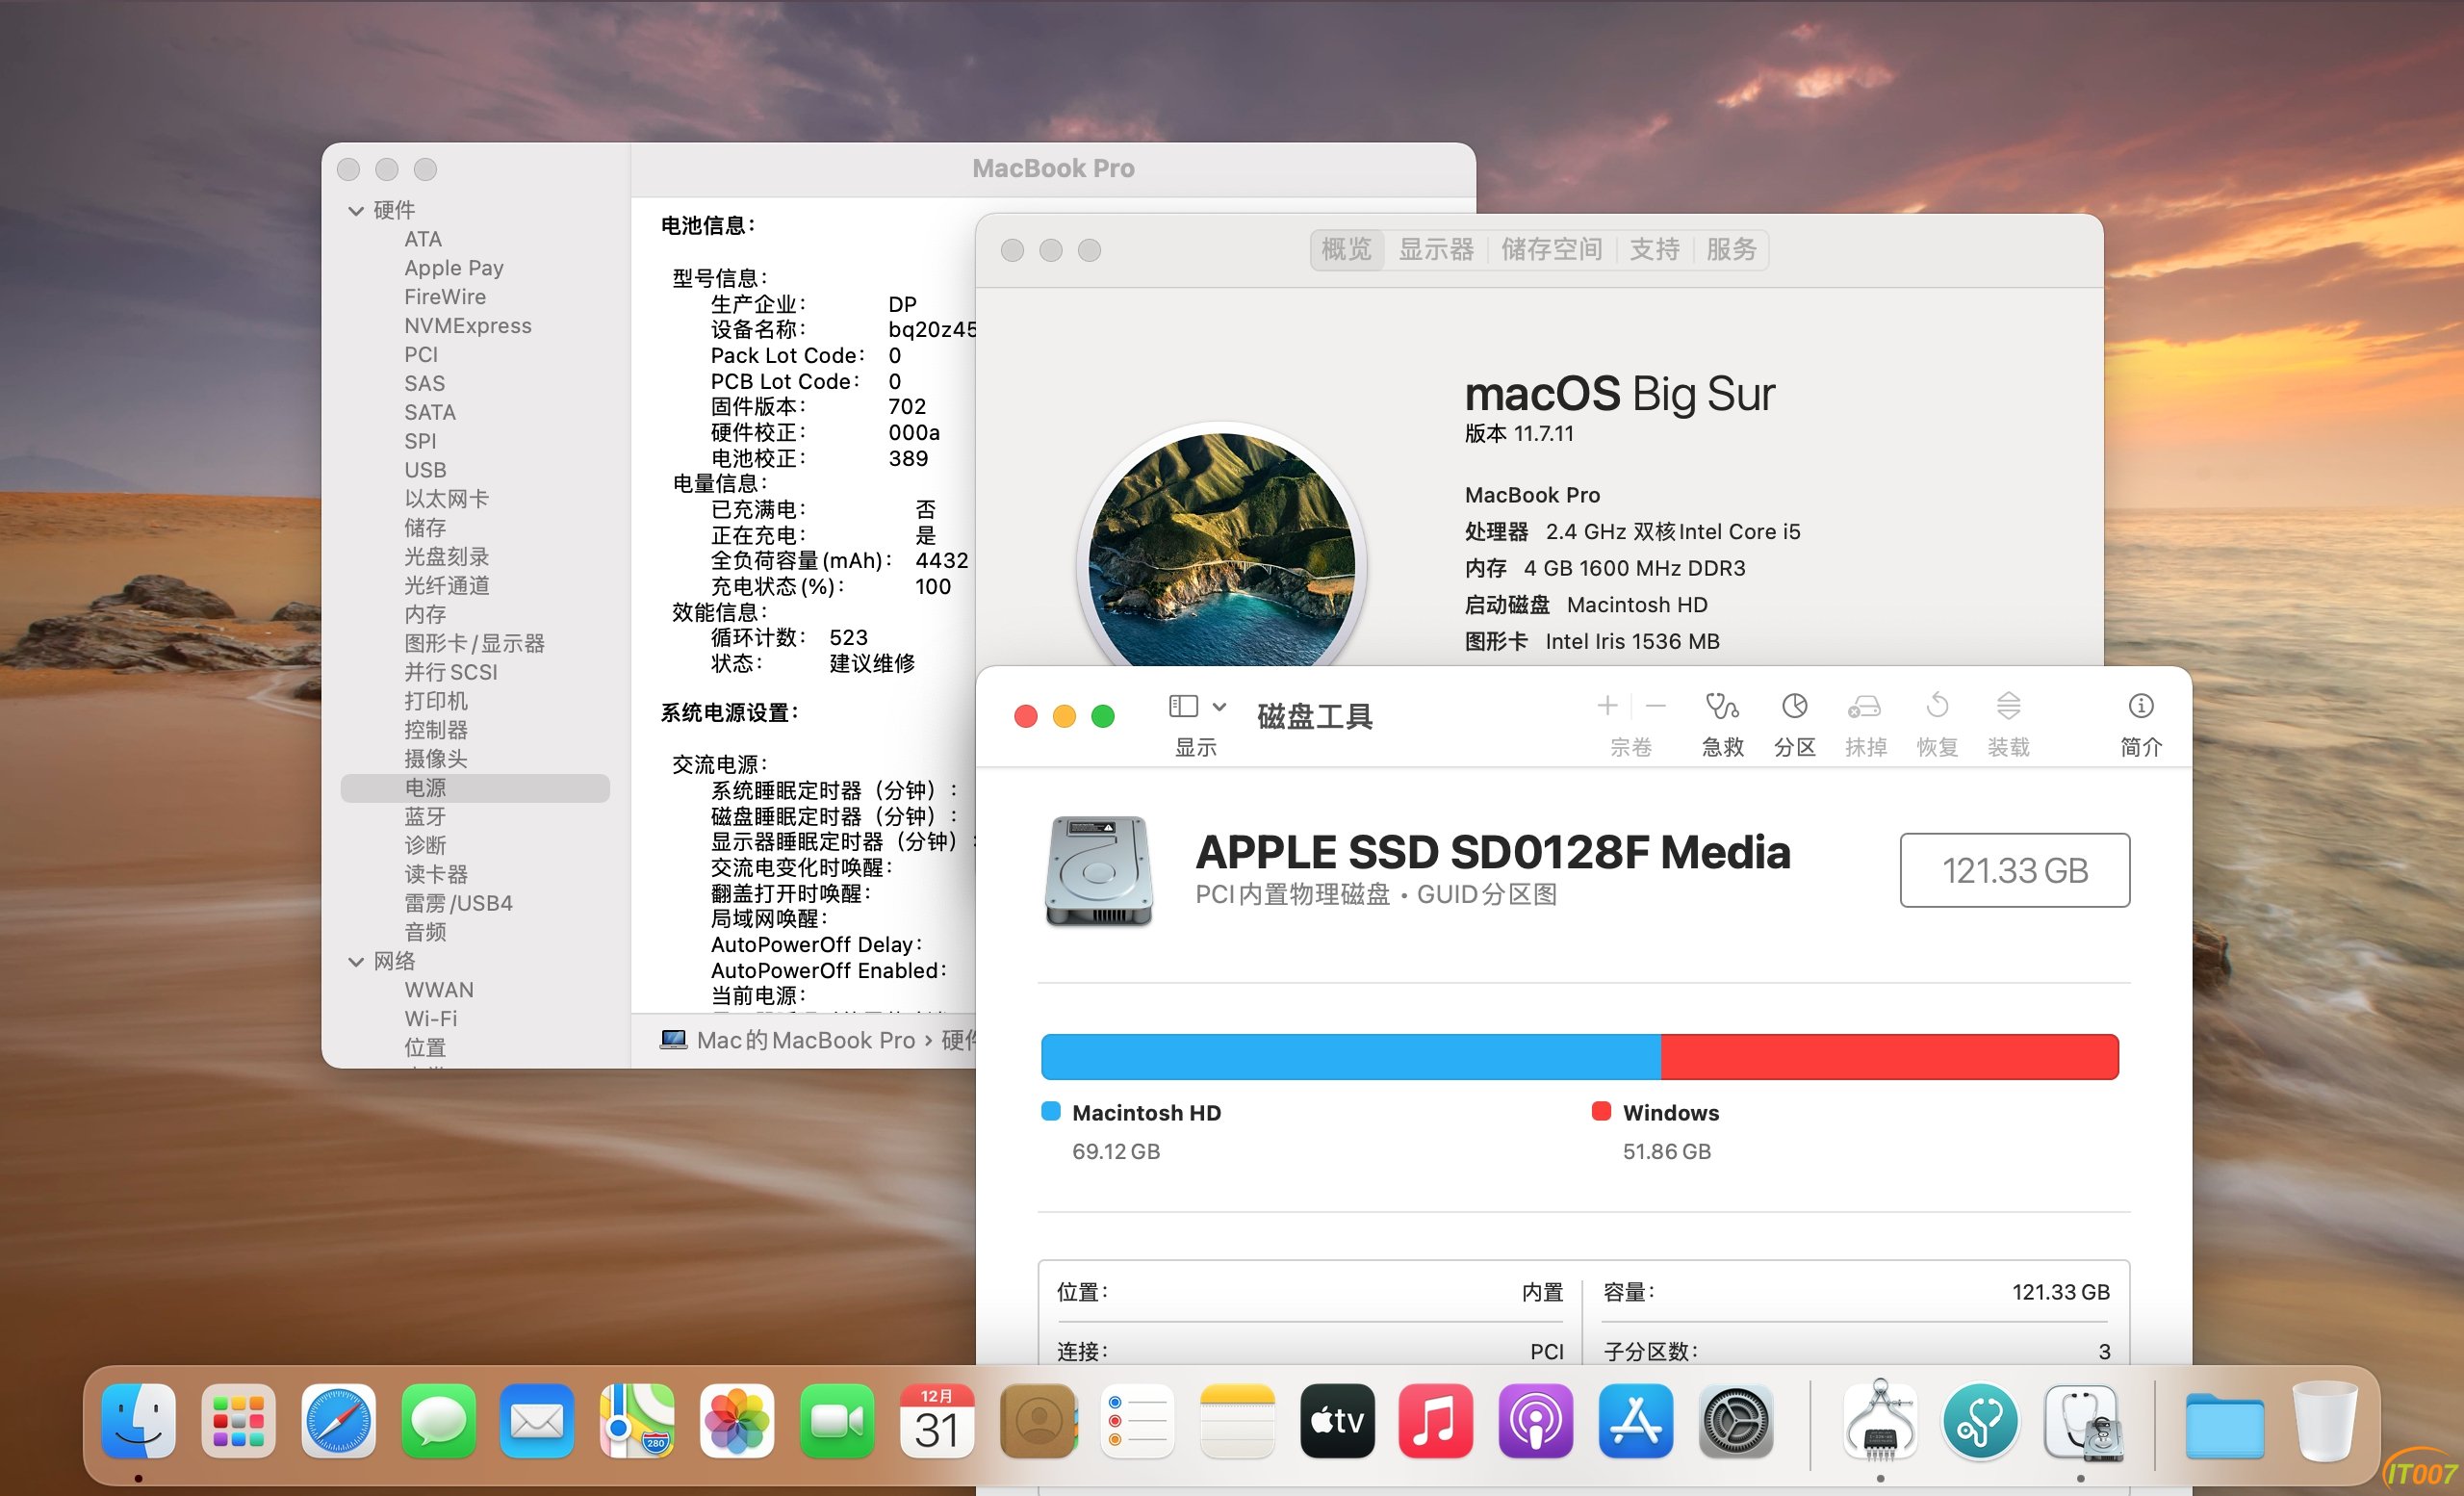The height and width of the screenshot is (1496, 2464).
Task: Open FaceTime from the Dock
Action: 837,1421
